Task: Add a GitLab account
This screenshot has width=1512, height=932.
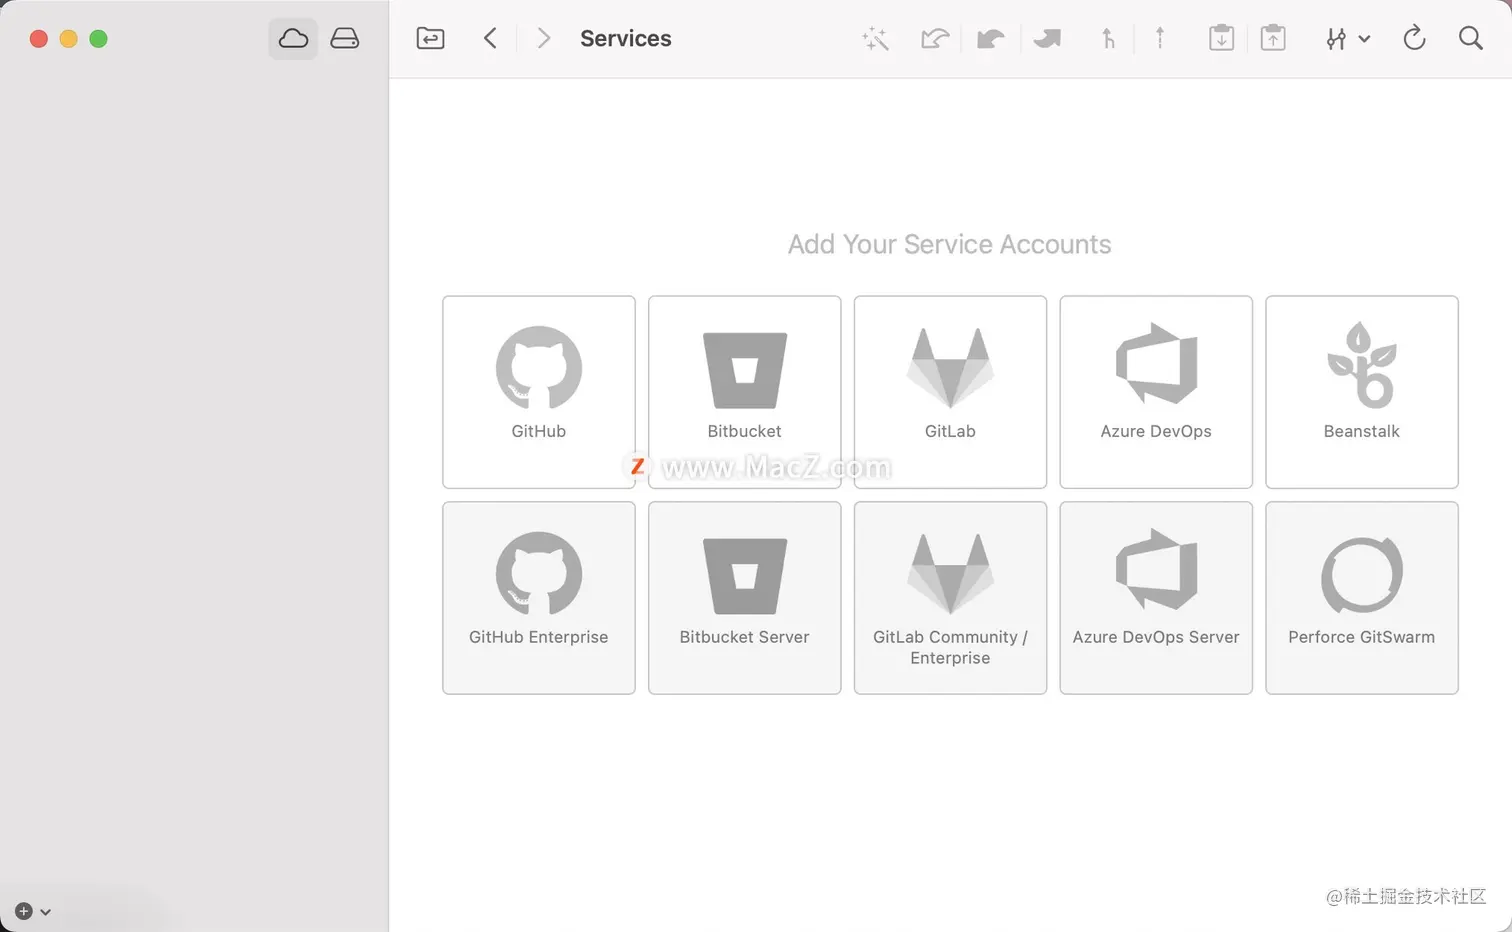Action: [950, 392]
